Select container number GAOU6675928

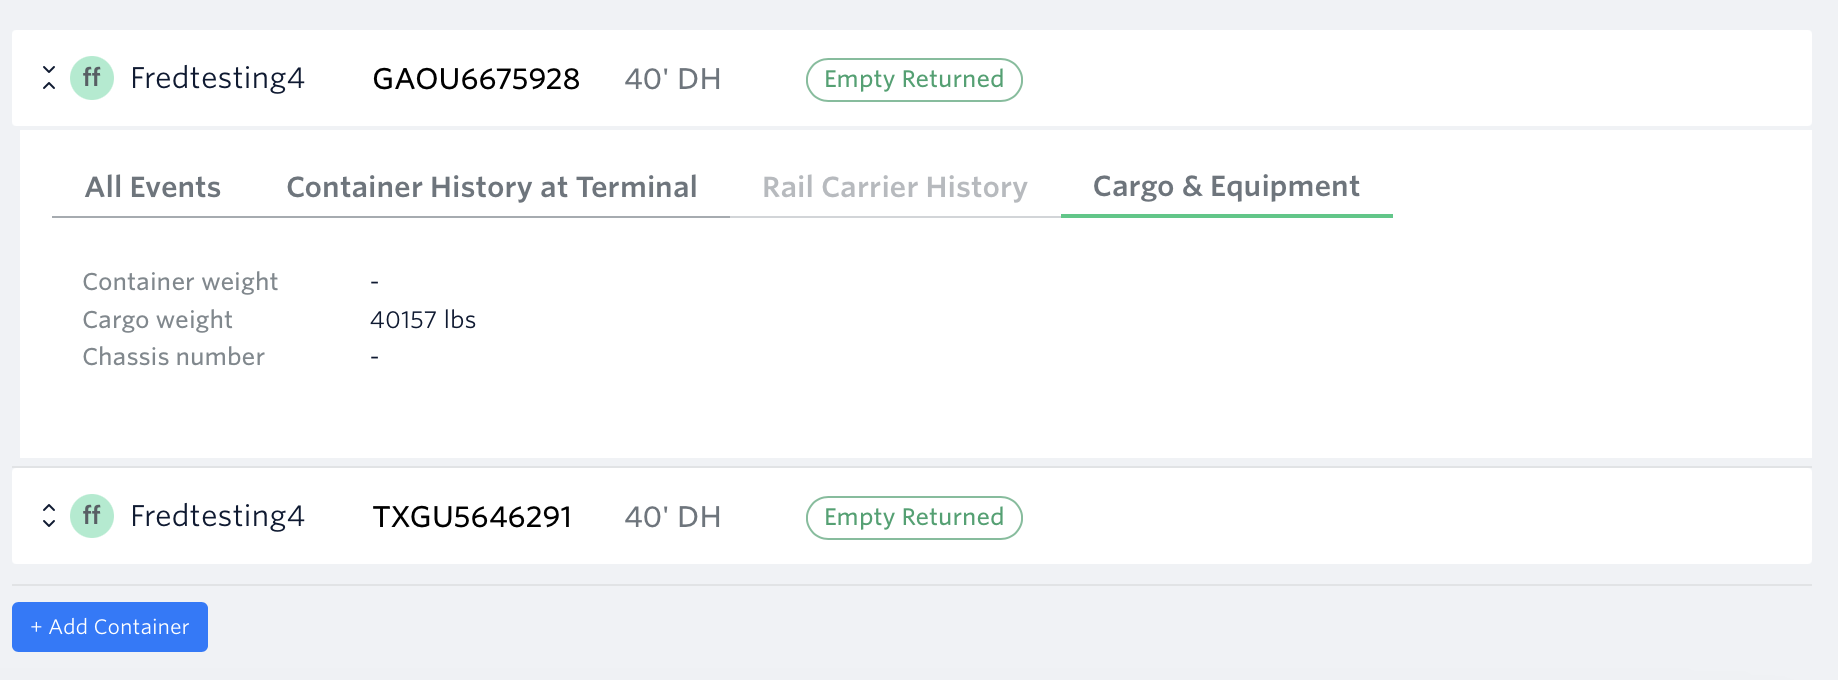[476, 79]
